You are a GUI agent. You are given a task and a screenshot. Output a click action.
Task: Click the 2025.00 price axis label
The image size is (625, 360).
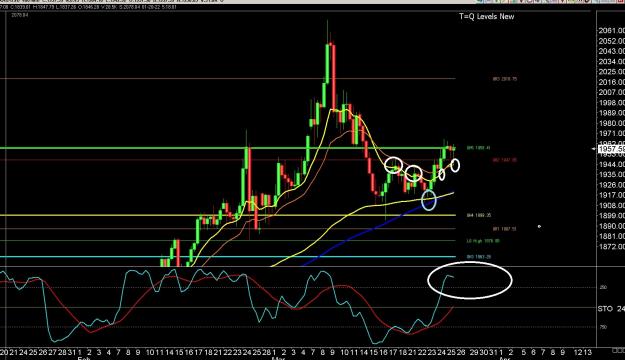pyautogui.click(x=611, y=72)
